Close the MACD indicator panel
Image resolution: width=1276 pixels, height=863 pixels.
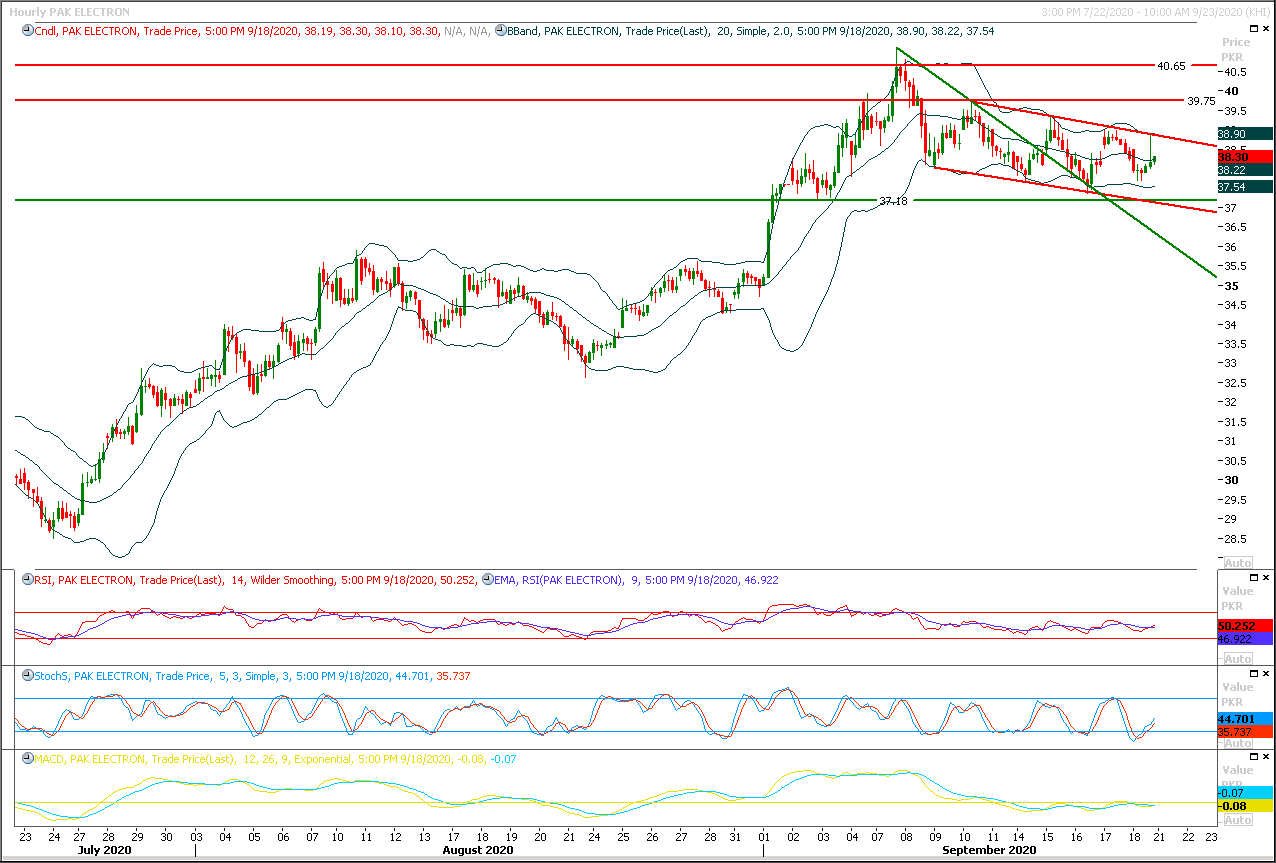(x=1265, y=757)
